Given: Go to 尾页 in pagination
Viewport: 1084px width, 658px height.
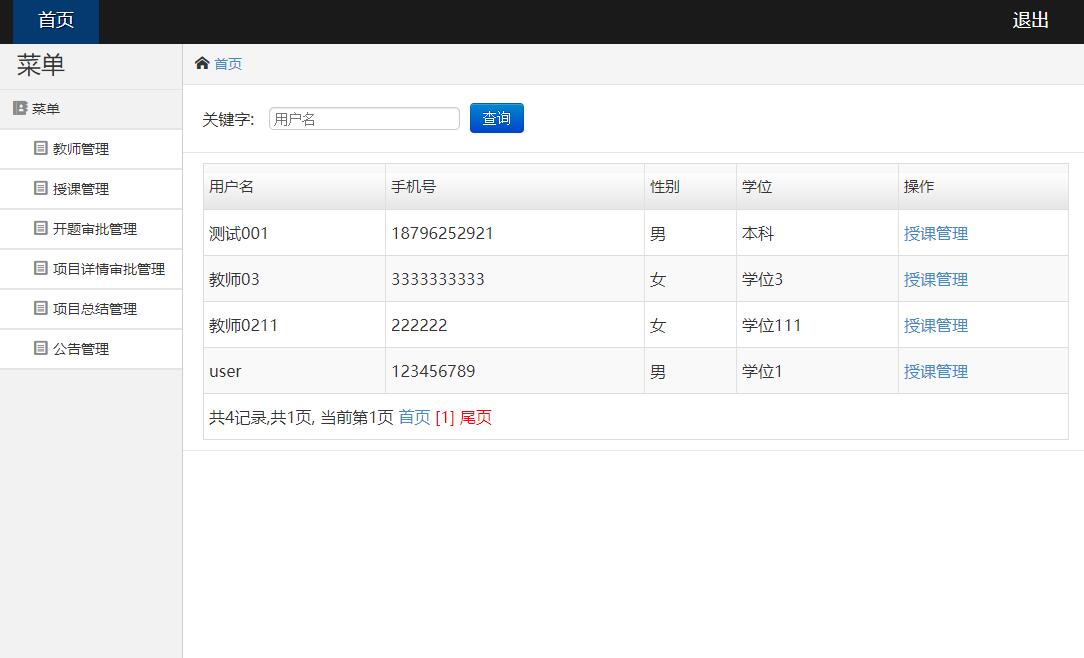Looking at the screenshot, I should click(476, 418).
